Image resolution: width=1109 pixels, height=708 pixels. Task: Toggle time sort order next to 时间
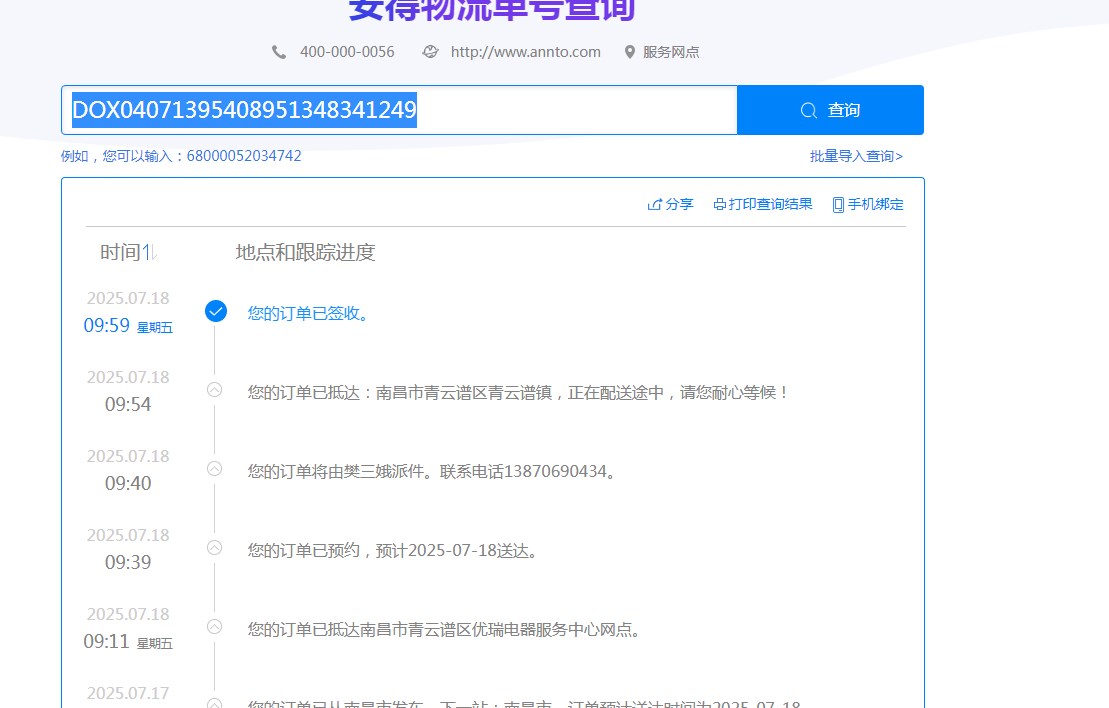pyautogui.click(x=150, y=253)
